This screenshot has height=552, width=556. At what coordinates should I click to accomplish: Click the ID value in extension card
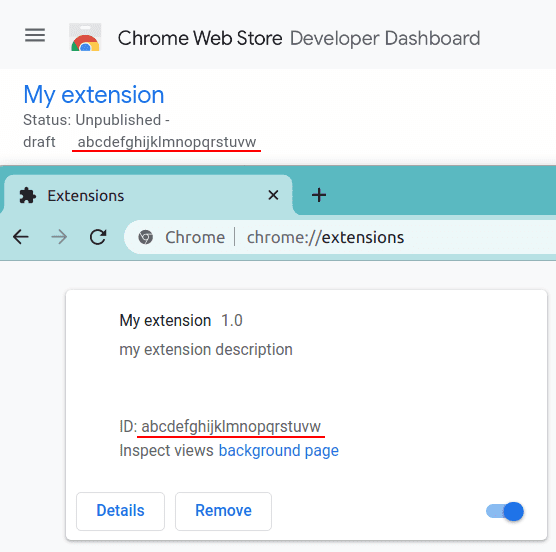231,426
